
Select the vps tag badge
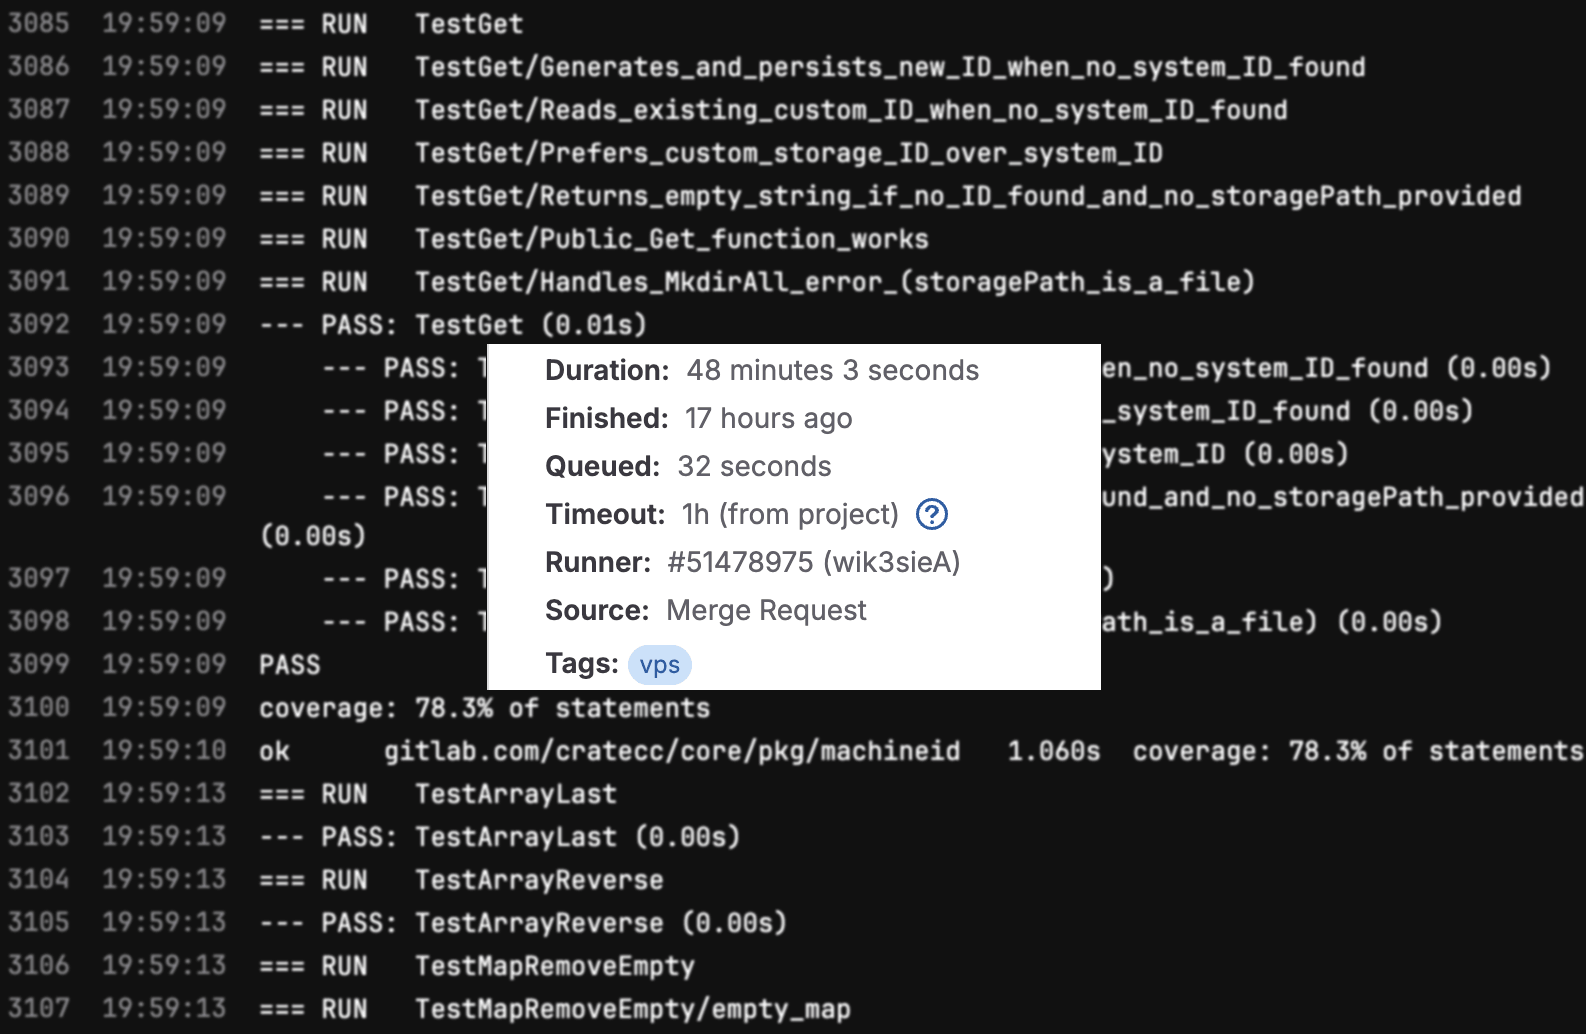660,665
